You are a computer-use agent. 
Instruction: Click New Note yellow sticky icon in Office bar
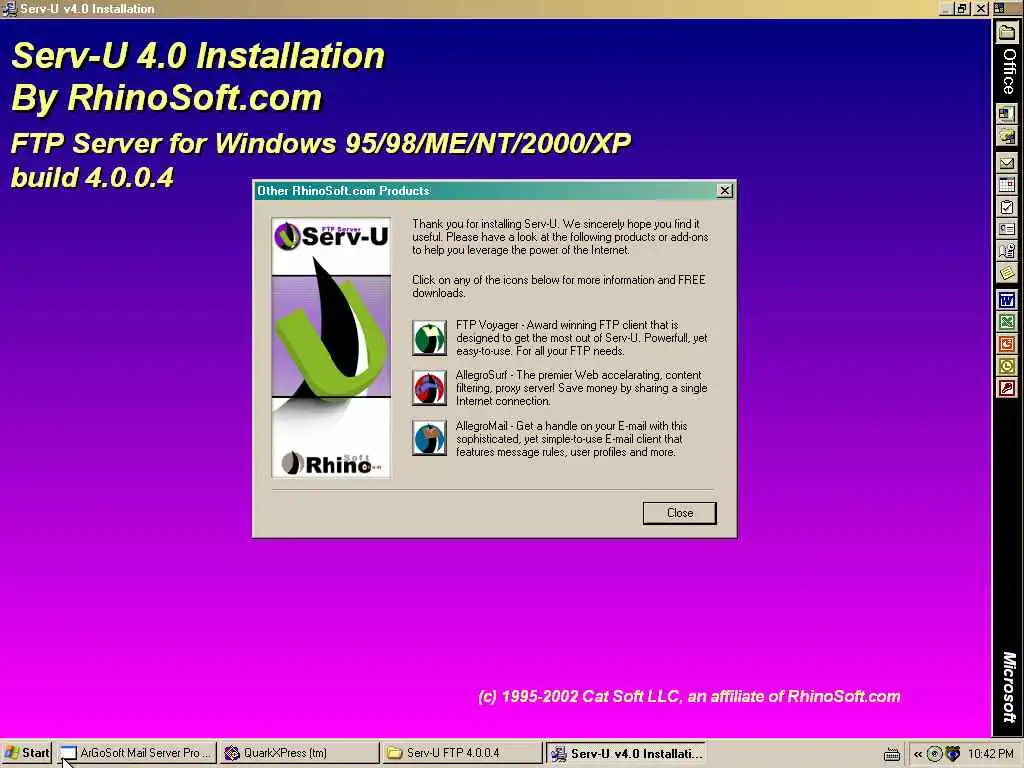pyautogui.click(x=1006, y=272)
